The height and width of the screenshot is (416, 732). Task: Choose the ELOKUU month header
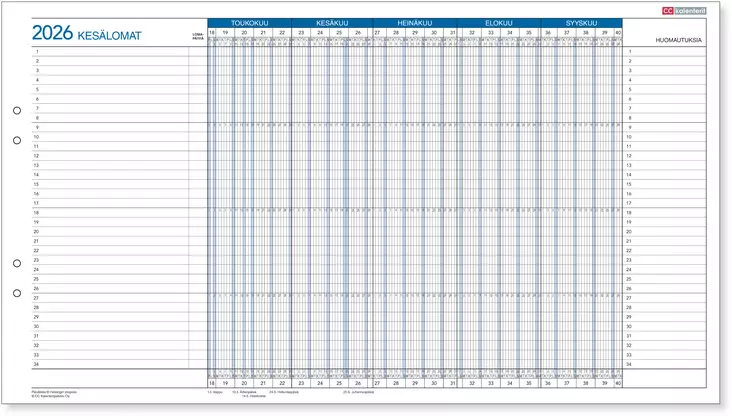[498, 22]
